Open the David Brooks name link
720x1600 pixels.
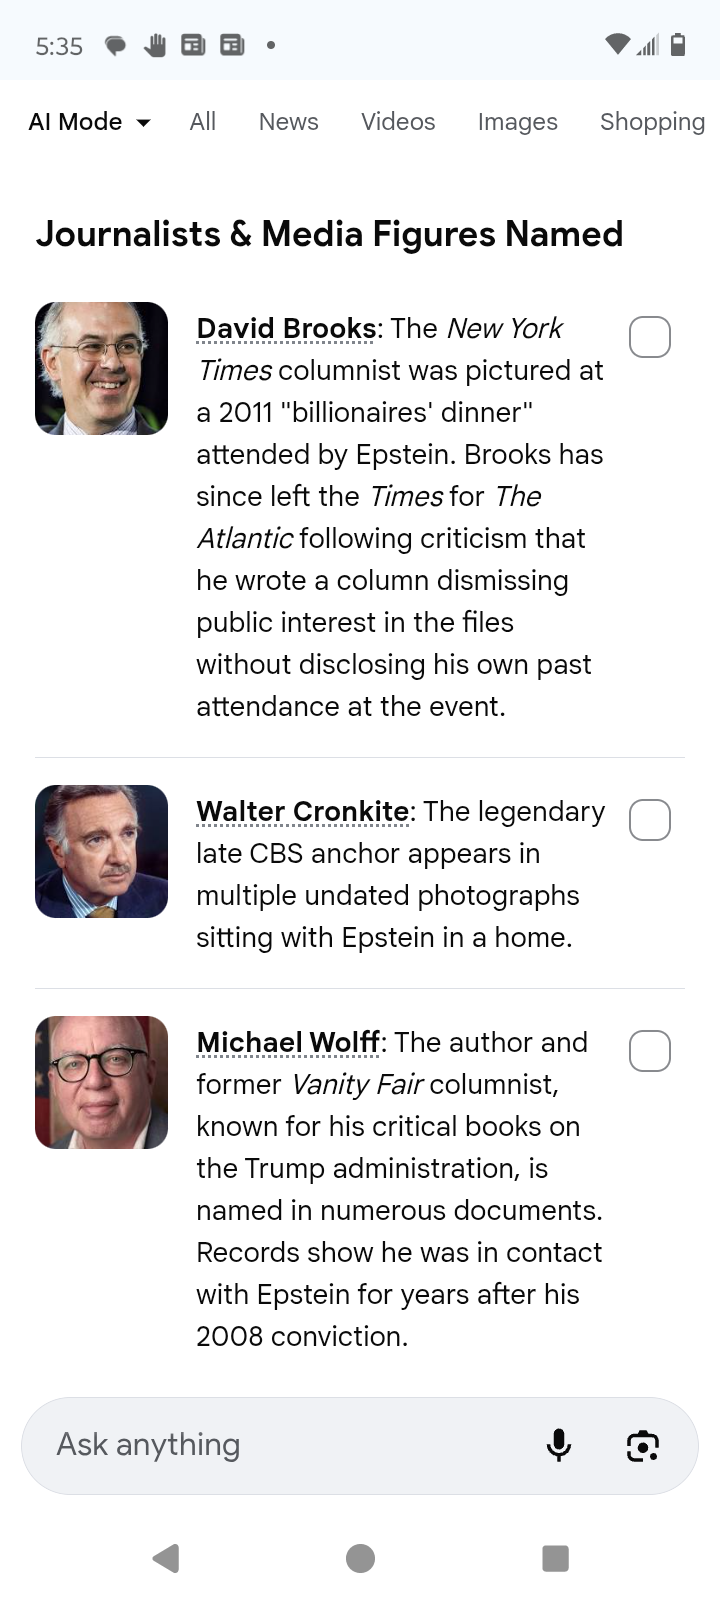click(x=286, y=328)
